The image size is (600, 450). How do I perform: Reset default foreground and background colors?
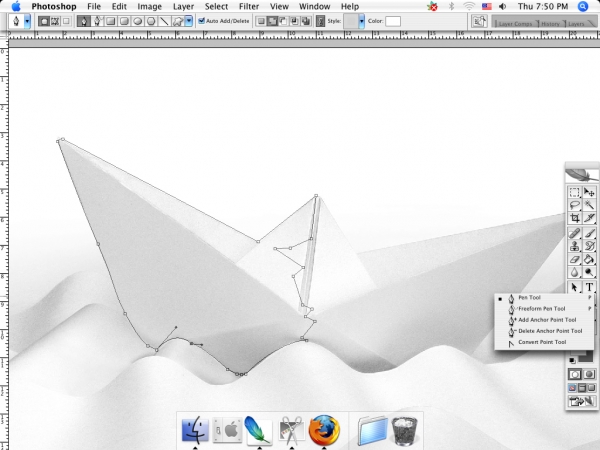tap(572, 360)
